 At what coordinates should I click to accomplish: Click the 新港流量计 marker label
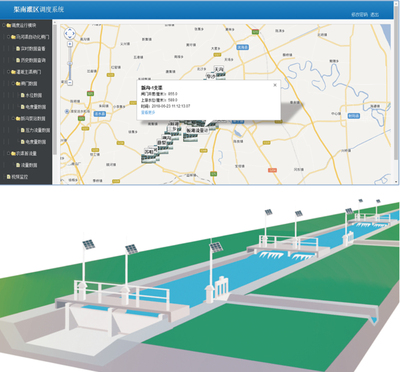pyautogui.click(x=197, y=130)
